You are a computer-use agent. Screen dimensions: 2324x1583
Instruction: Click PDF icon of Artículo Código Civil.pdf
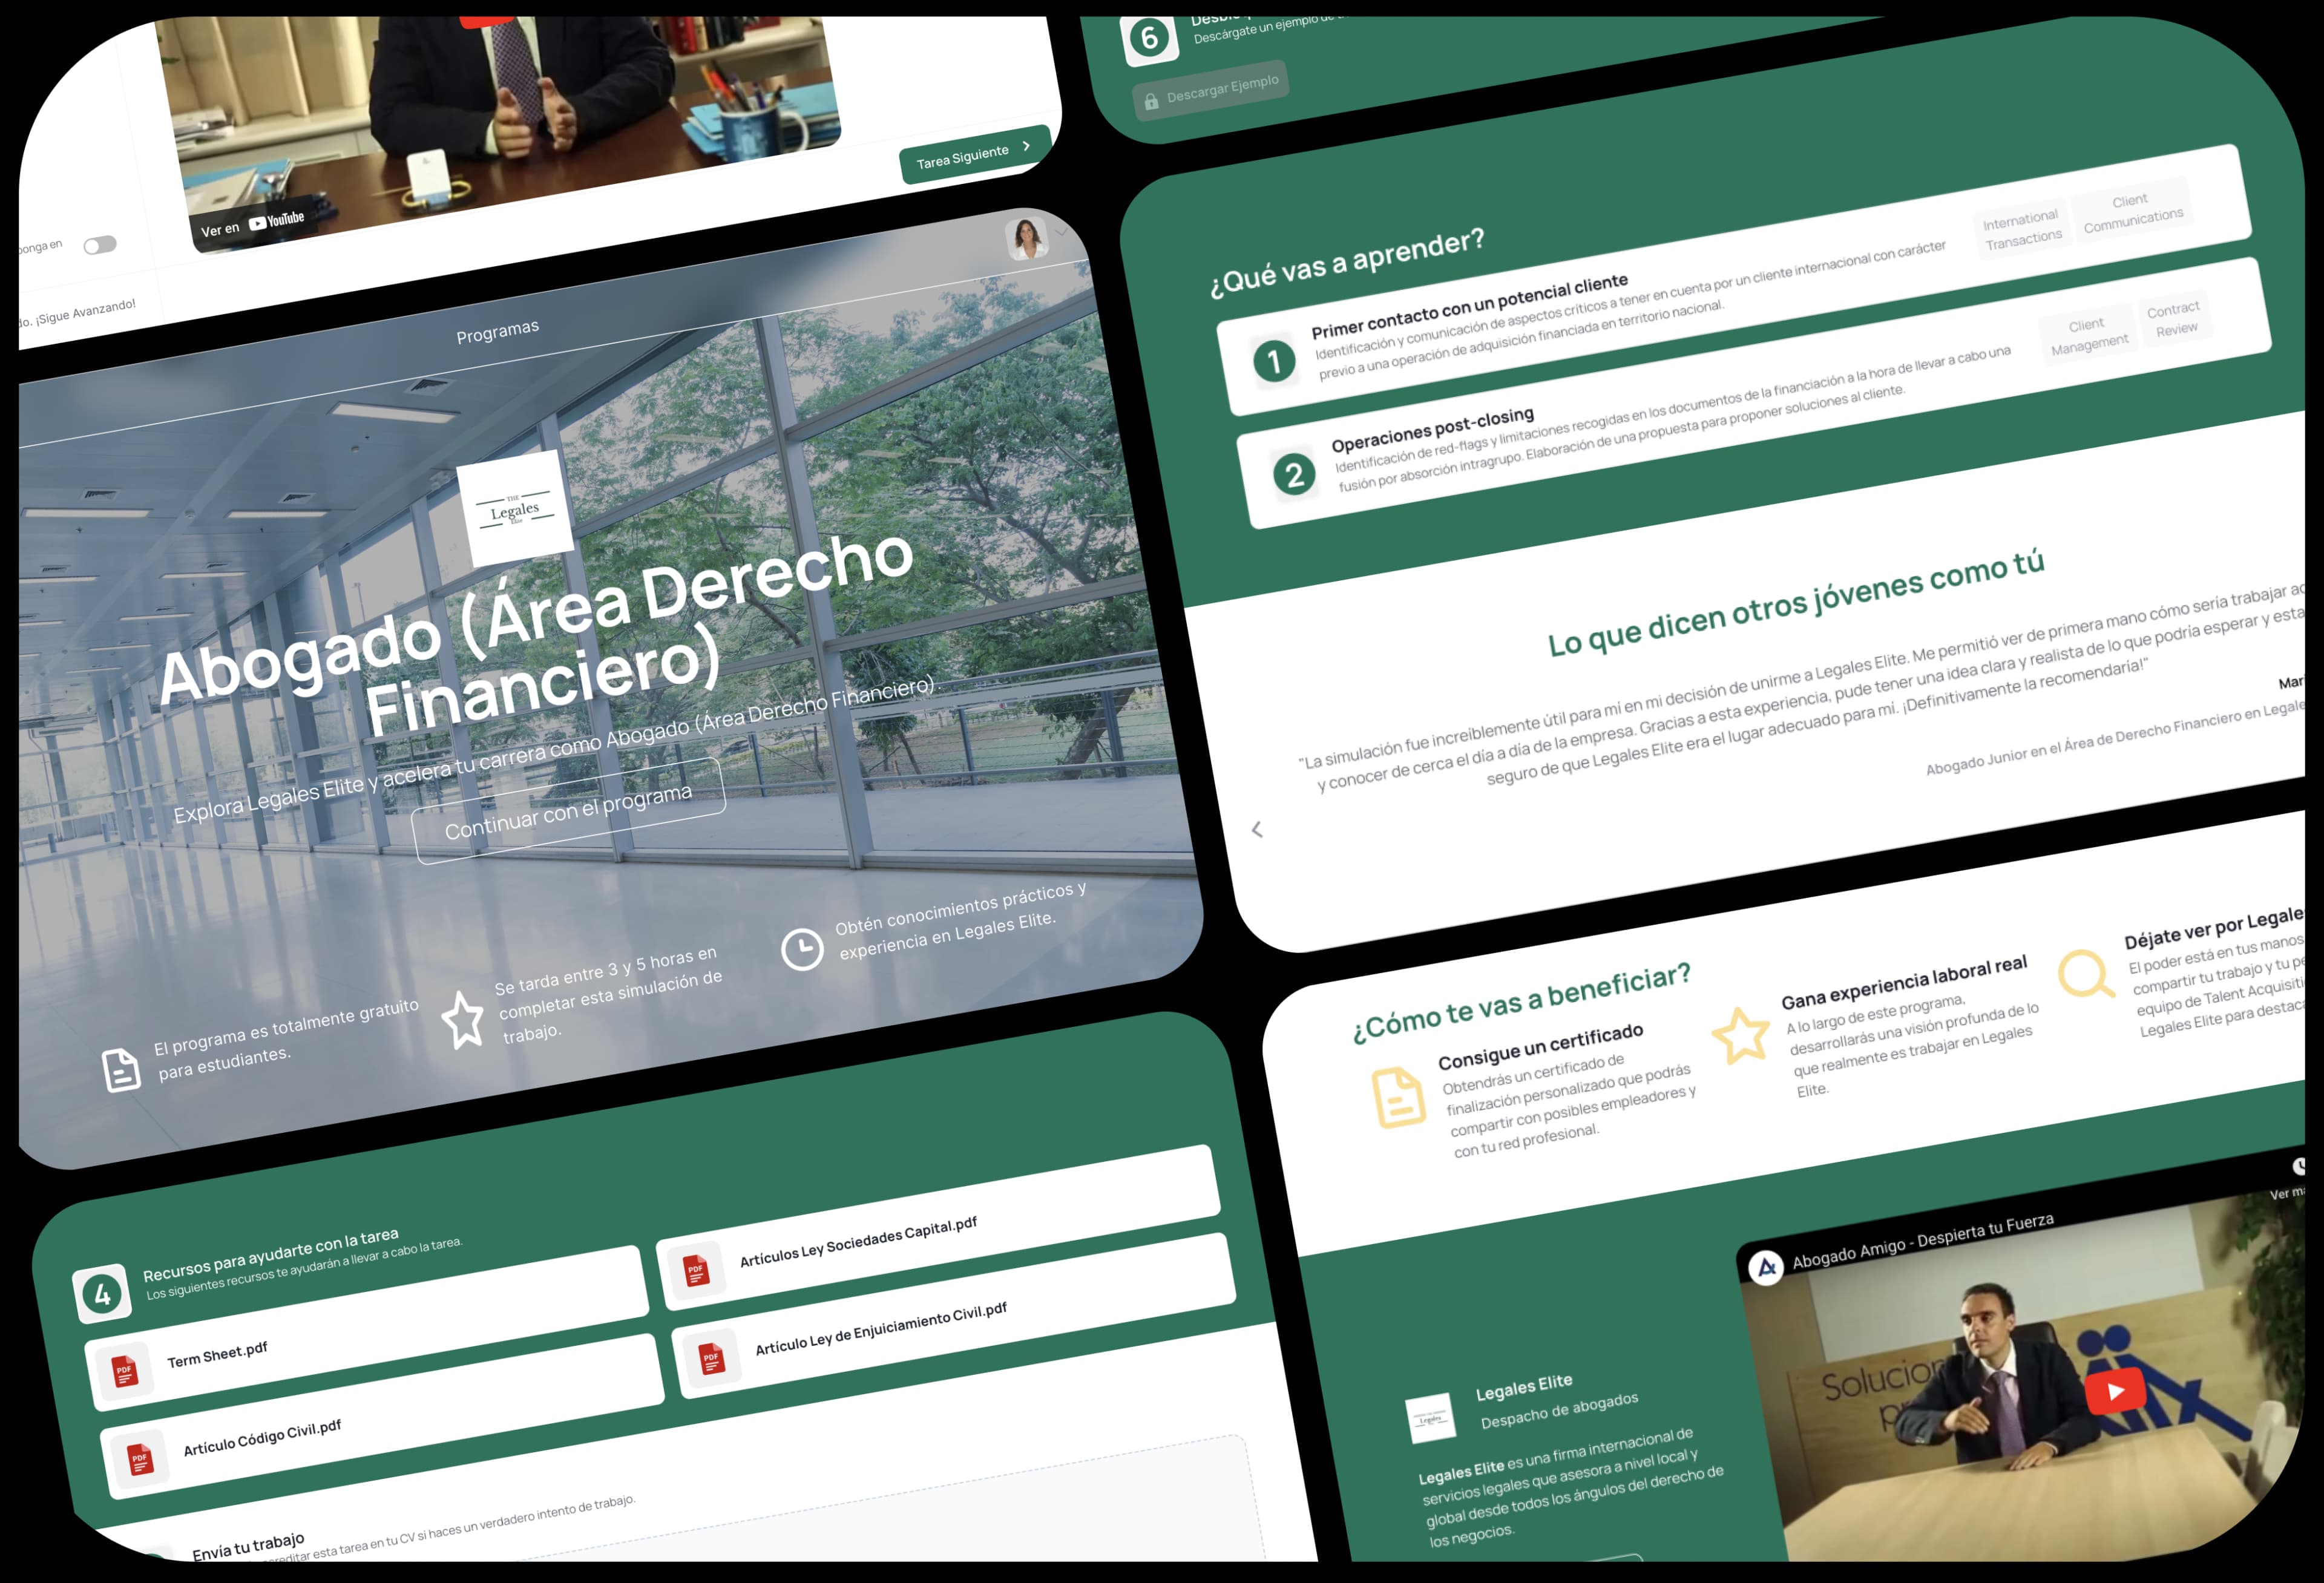click(x=140, y=1459)
